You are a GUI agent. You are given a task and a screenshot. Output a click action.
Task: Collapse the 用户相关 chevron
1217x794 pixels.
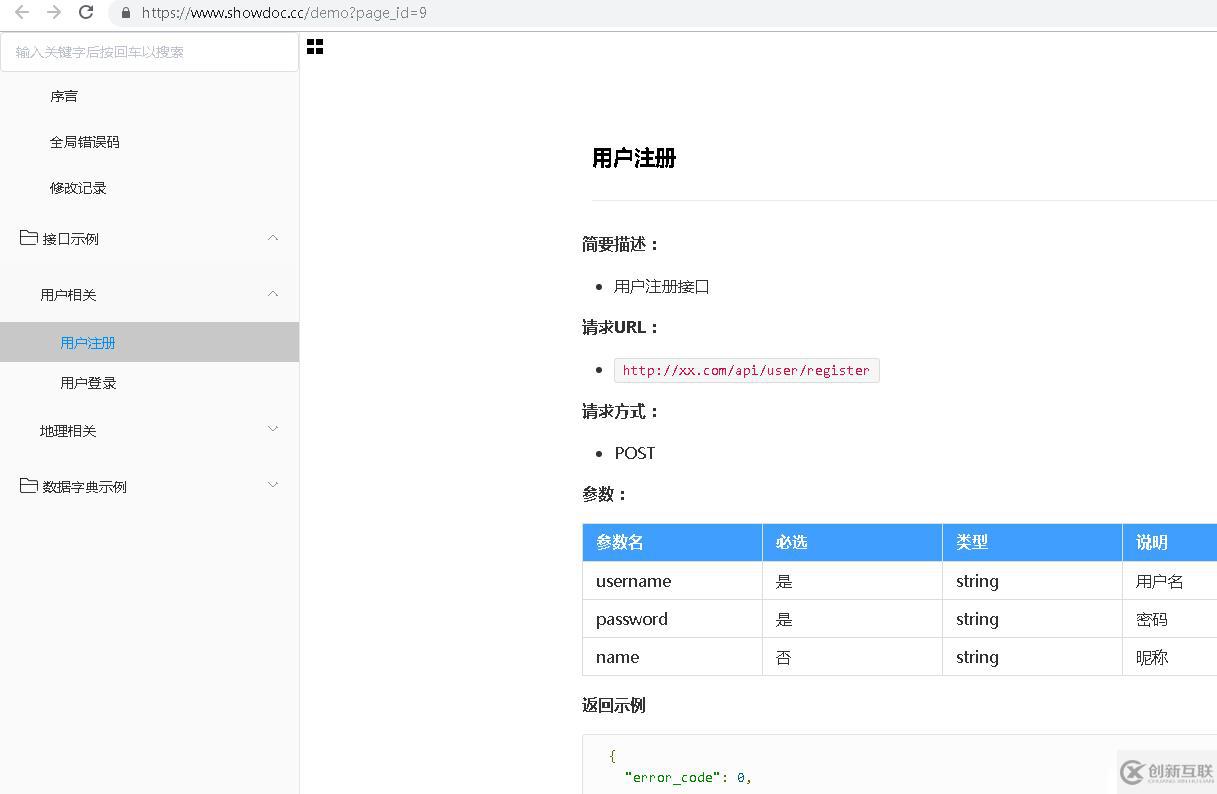click(273, 294)
